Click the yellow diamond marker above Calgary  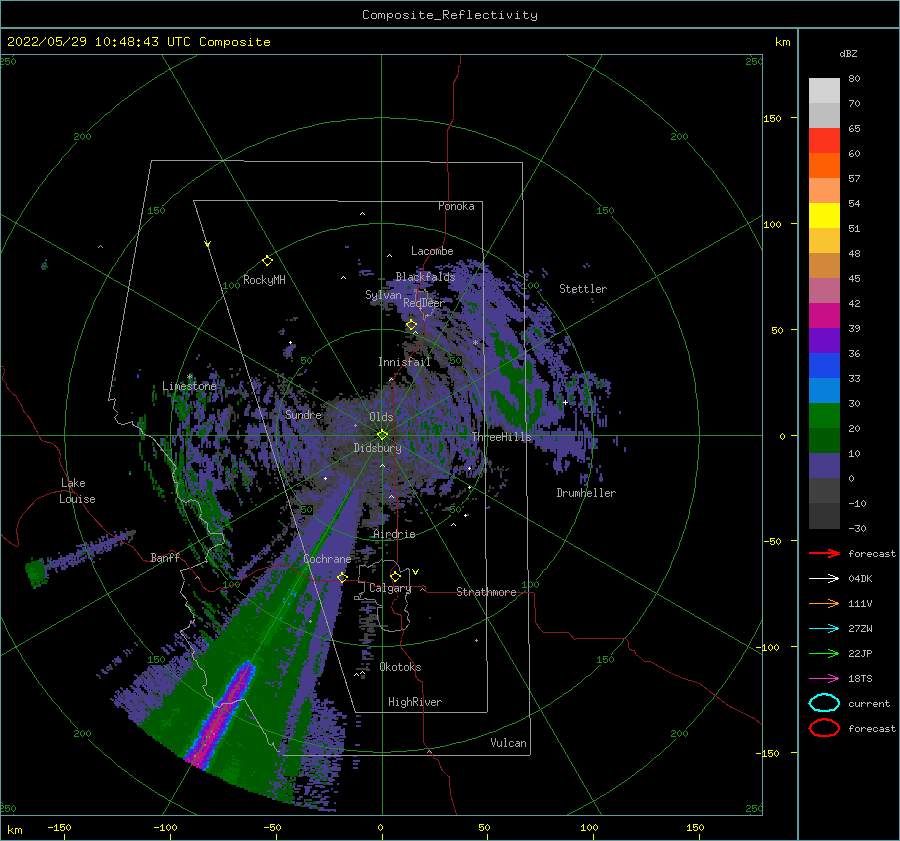[395, 576]
